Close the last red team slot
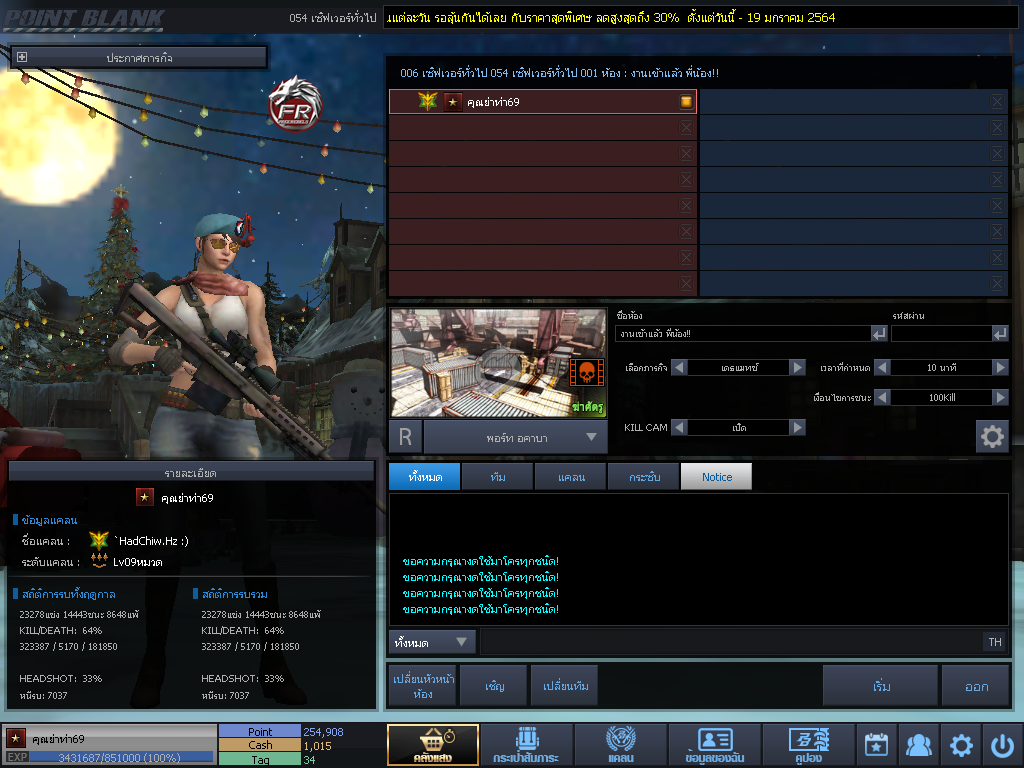The height and width of the screenshot is (768, 1024). [686, 283]
